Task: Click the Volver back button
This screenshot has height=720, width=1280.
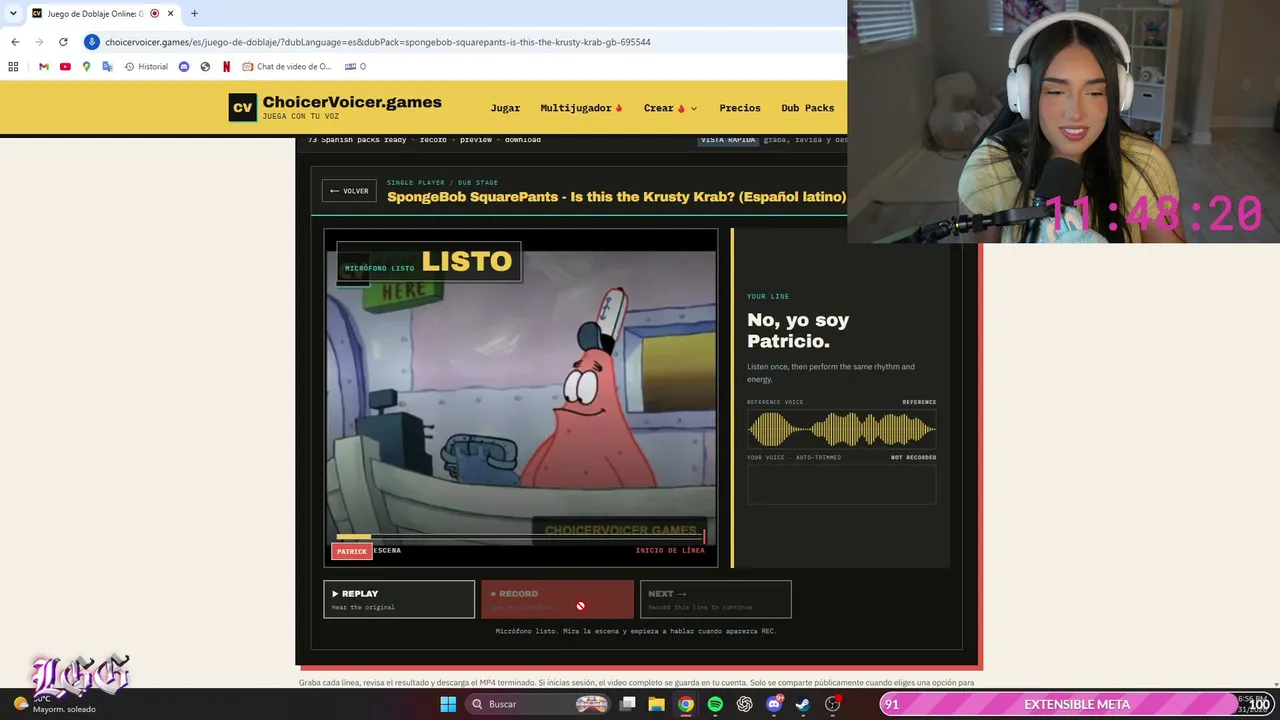Action: coord(349,191)
